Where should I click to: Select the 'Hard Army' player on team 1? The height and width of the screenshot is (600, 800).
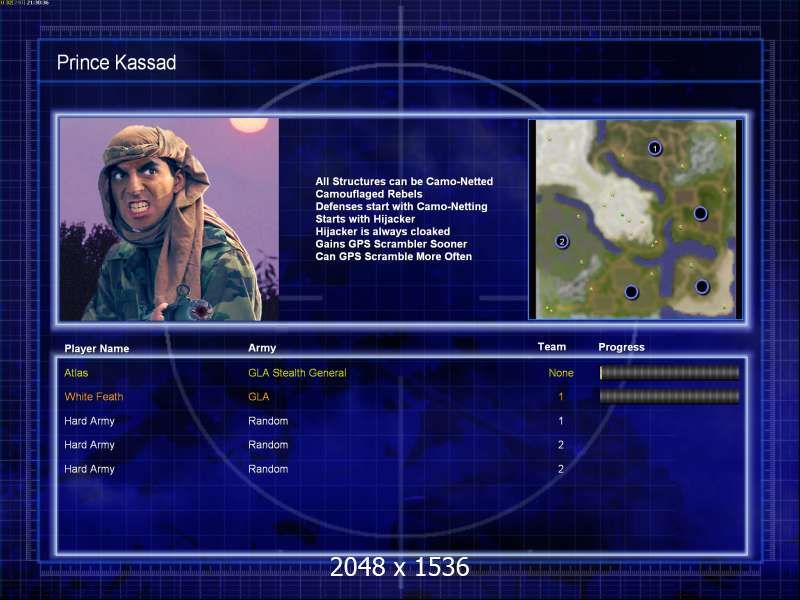click(89, 421)
